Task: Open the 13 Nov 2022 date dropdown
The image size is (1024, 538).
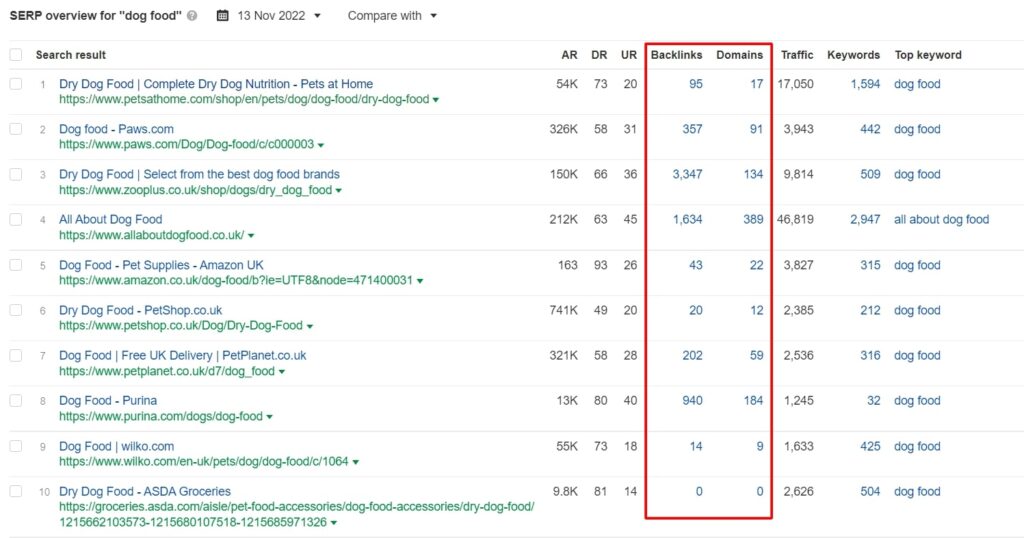Action: click(279, 16)
